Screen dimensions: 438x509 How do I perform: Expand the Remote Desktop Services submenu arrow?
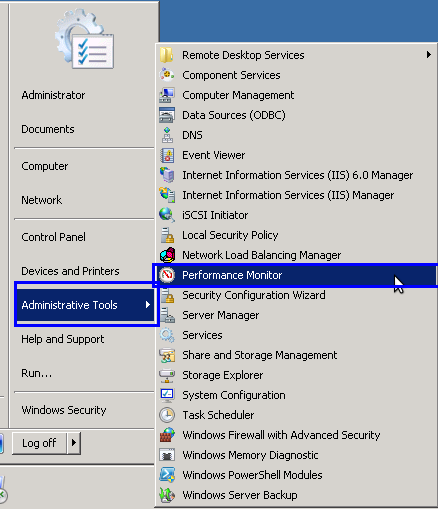[428, 55]
